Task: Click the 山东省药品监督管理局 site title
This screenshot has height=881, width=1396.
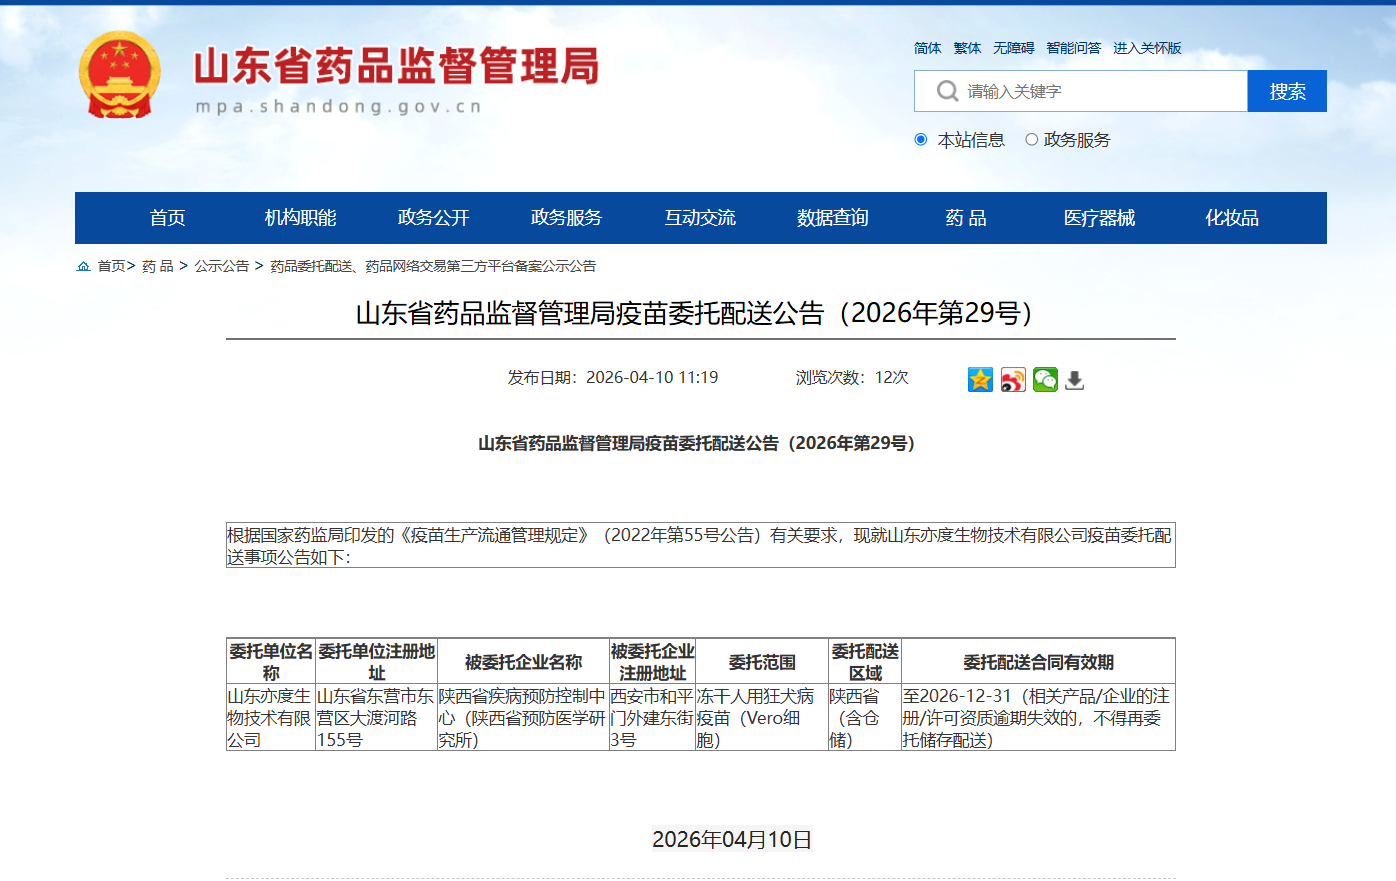Action: (396, 66)
